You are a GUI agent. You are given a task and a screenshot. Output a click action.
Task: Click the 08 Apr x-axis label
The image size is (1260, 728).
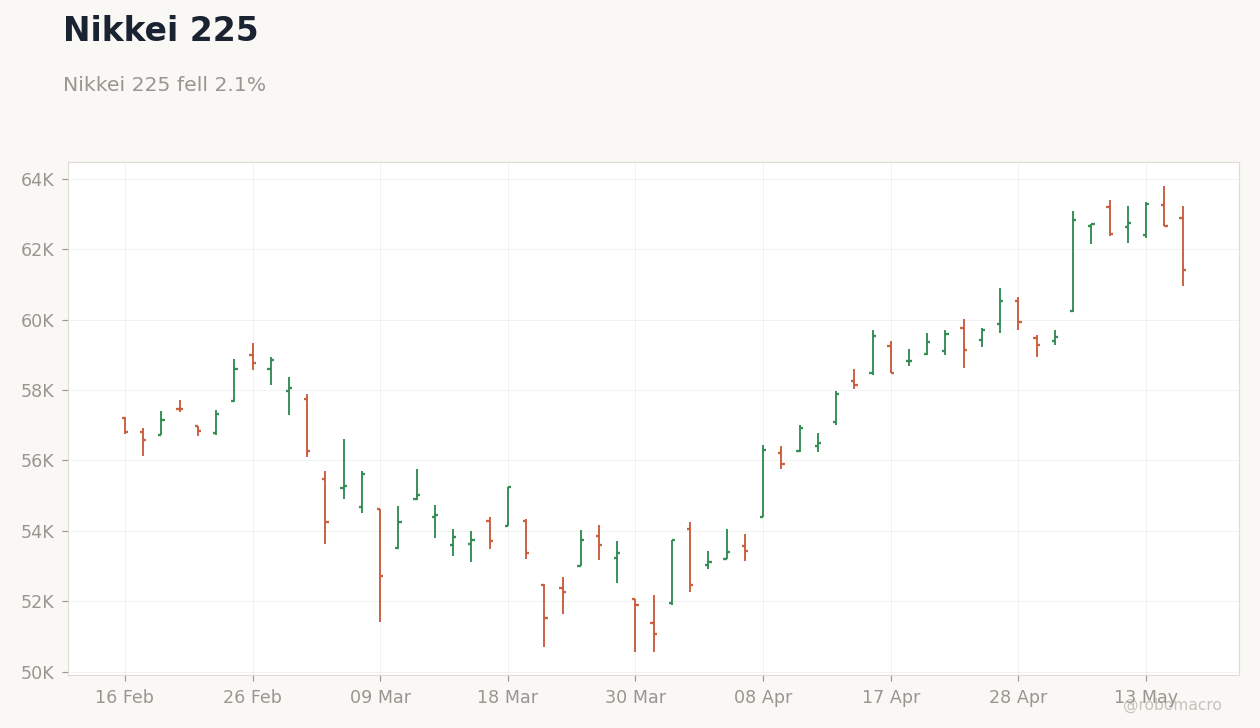(x=763, y=698)
